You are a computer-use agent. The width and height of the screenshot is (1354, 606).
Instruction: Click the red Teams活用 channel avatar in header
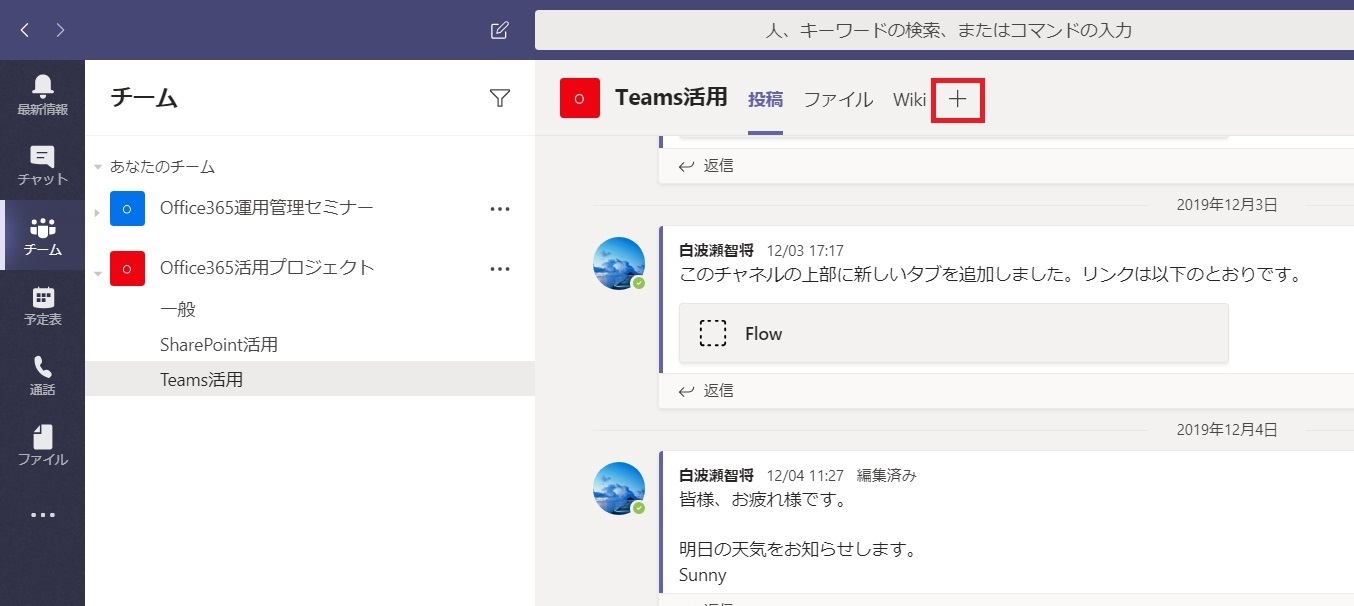(x=580, y=98)
